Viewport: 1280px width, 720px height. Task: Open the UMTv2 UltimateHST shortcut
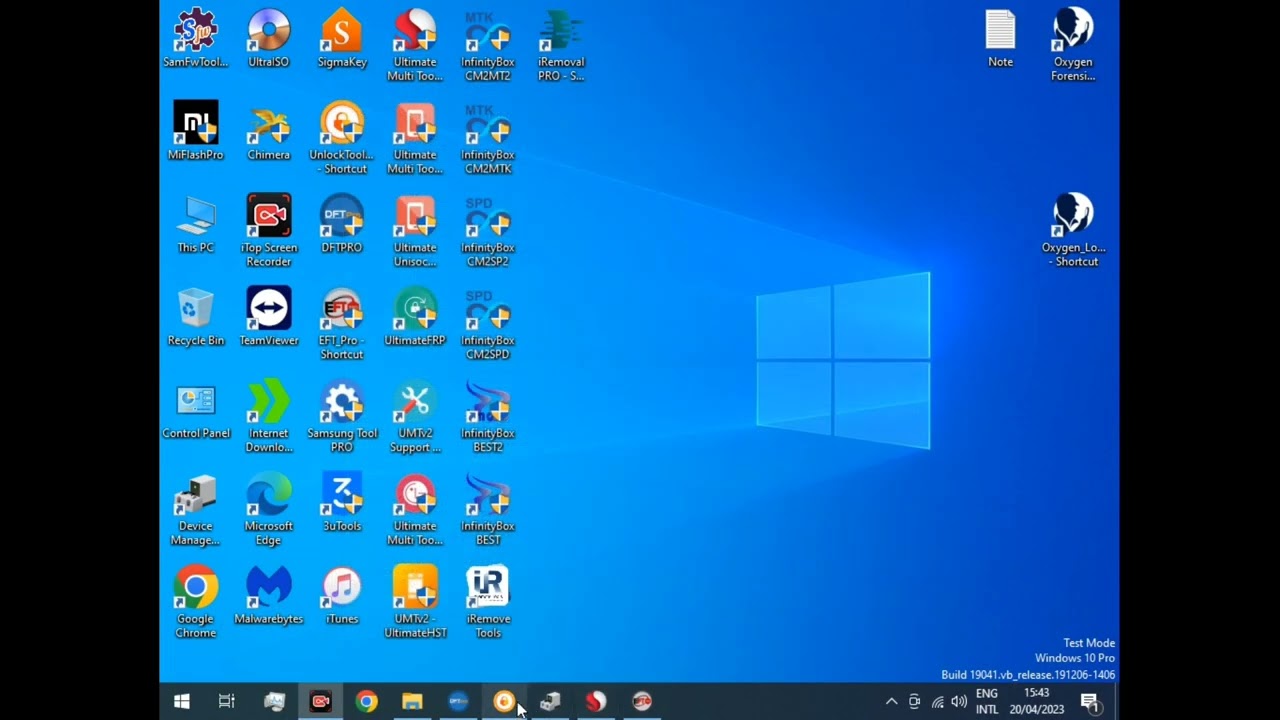pyautogui.click(x=415, y=603)
